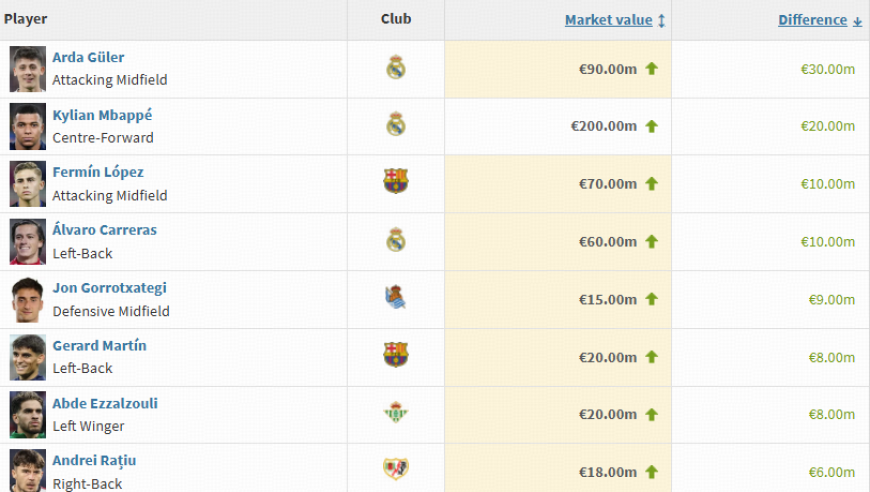Viewport: 870px width, 492px height.
Task: Click Real Madrid crest in Álvaro Carreras row
Action: tap(396, 240)
